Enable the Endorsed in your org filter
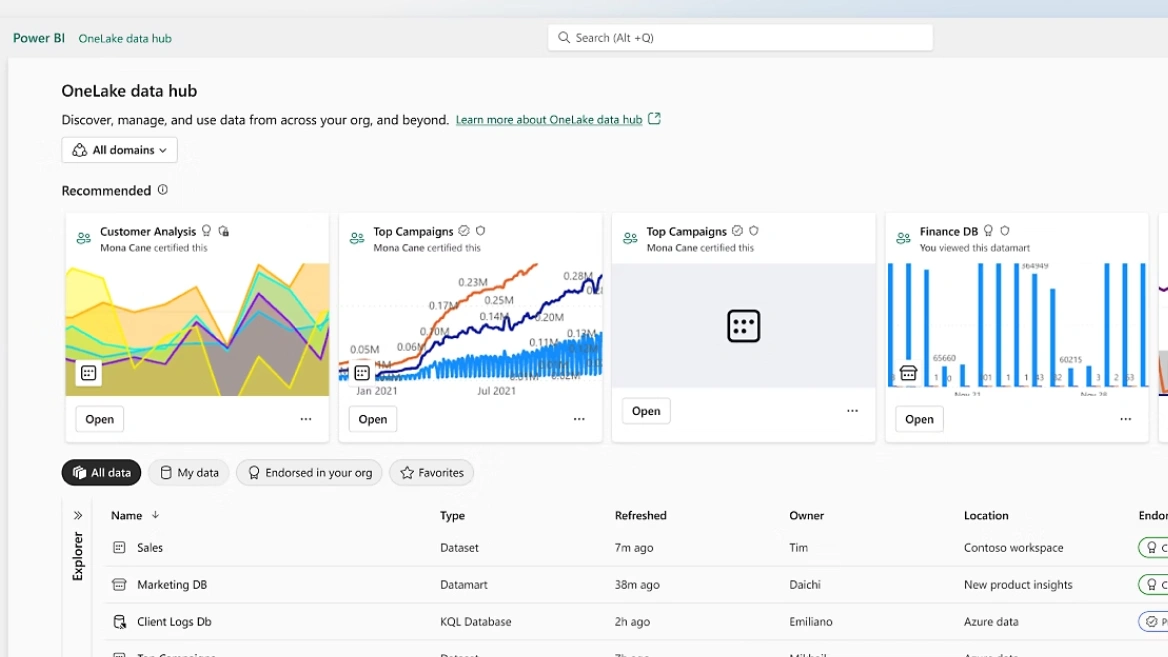This screenshot has width=1168, height=657. click(309, 472)
